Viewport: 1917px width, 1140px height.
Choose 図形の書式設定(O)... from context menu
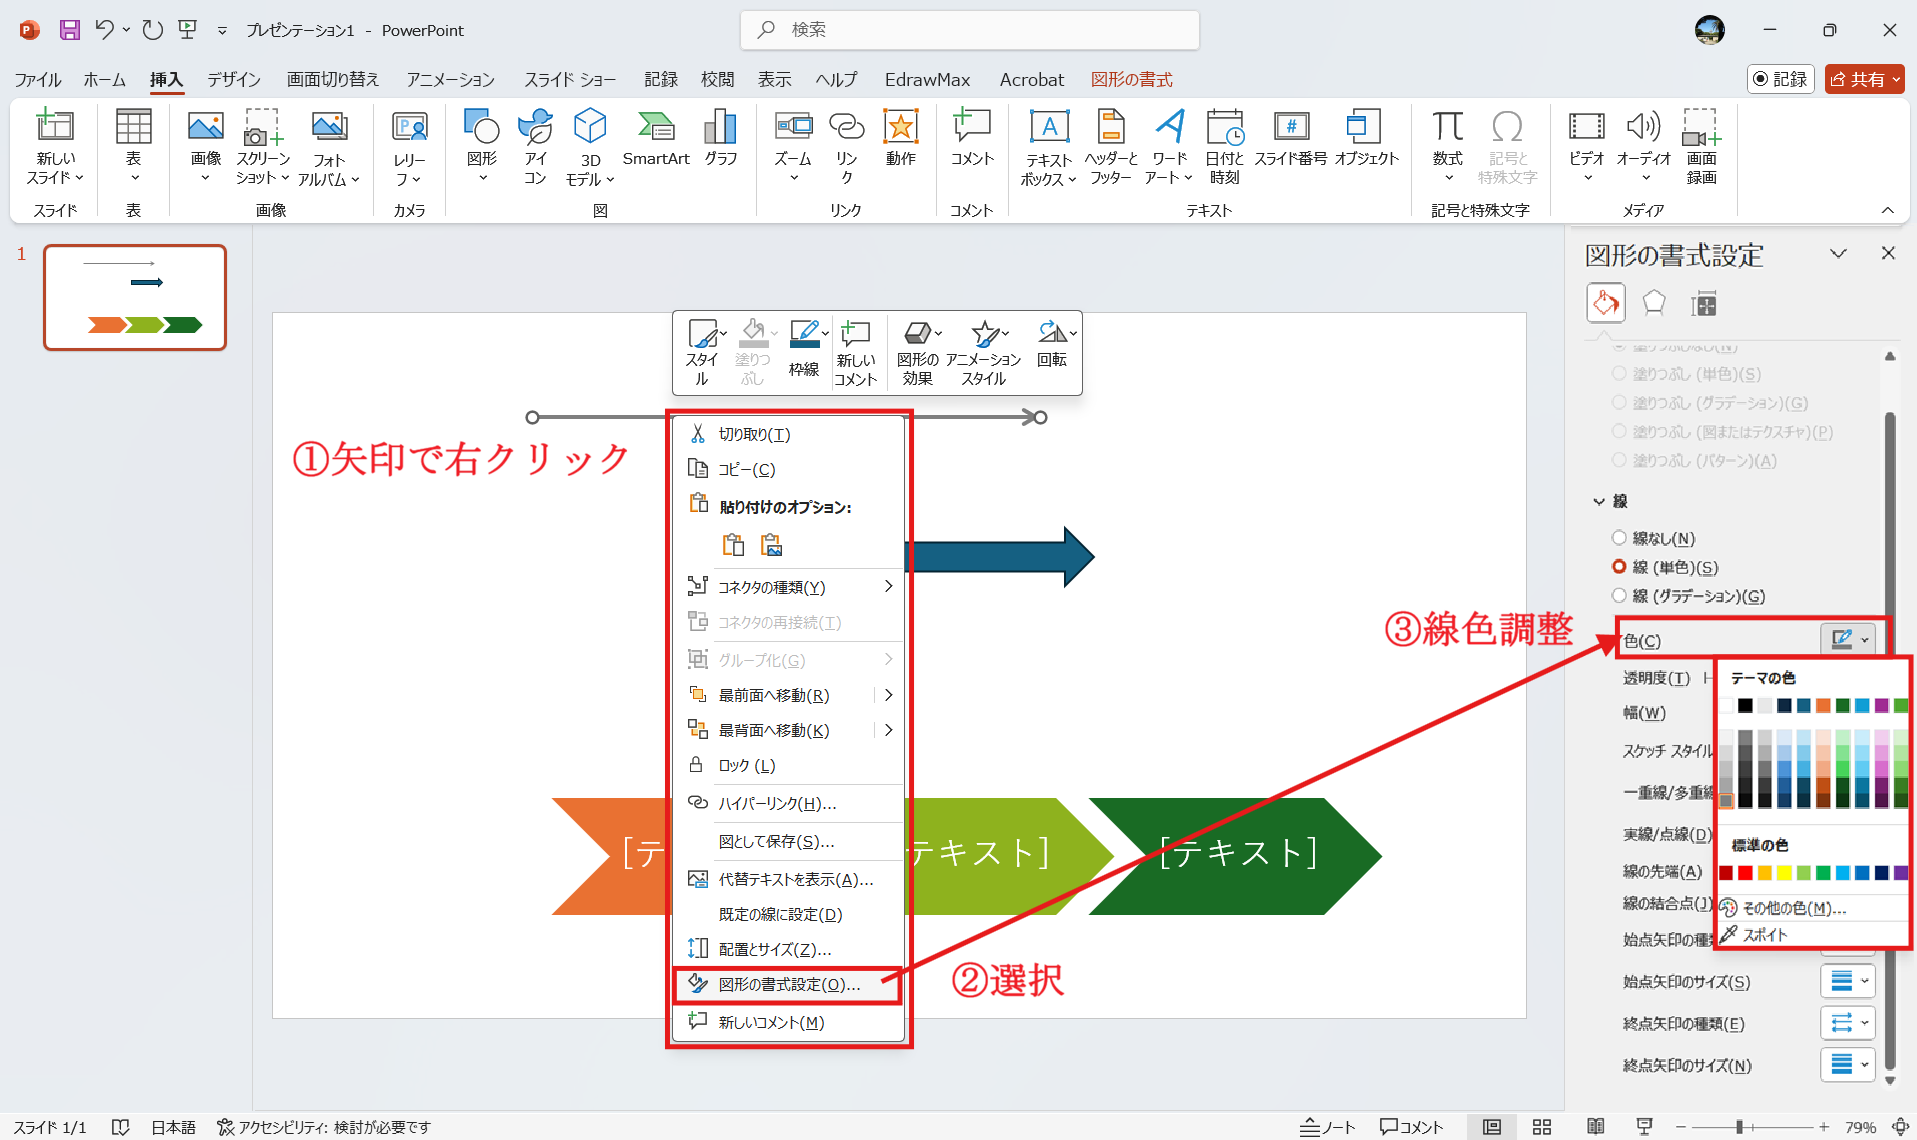789,984
